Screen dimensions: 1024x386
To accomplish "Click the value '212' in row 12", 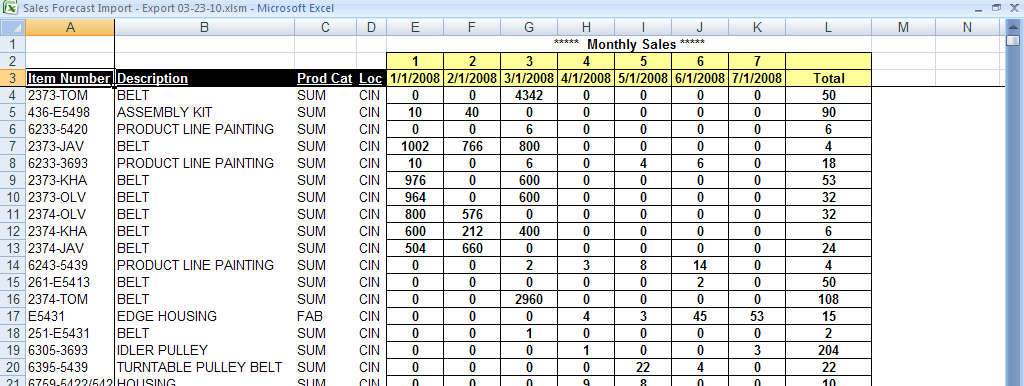I will (x=472, y=231).
